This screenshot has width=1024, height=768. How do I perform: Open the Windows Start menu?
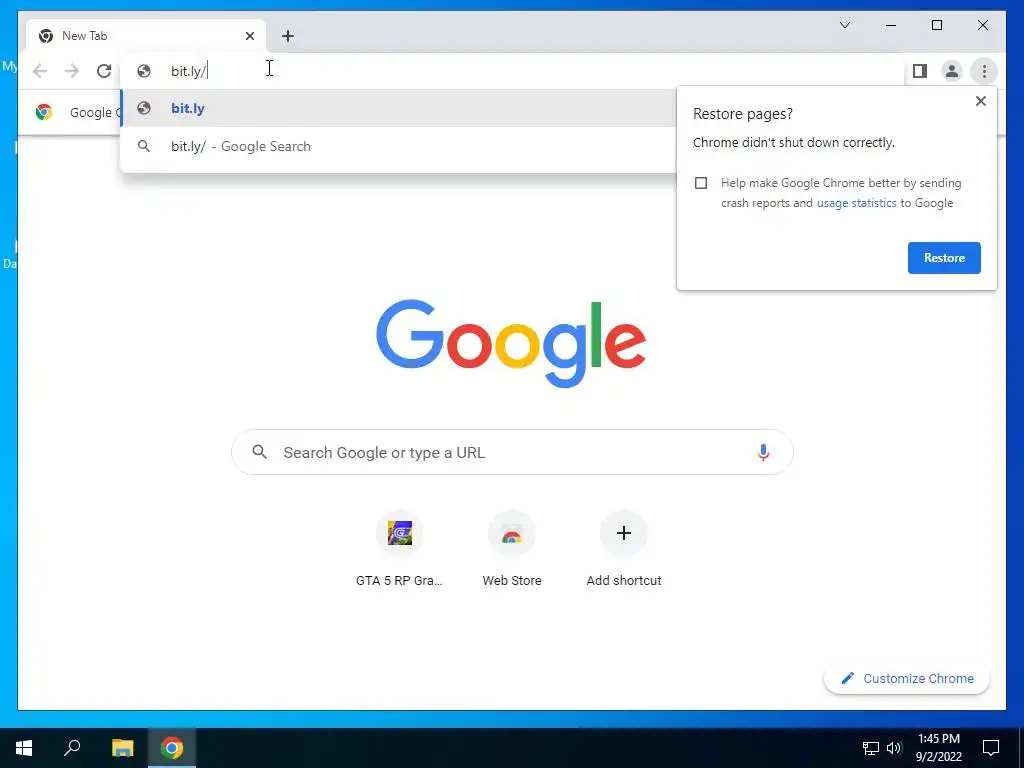[x=24, y=748]
